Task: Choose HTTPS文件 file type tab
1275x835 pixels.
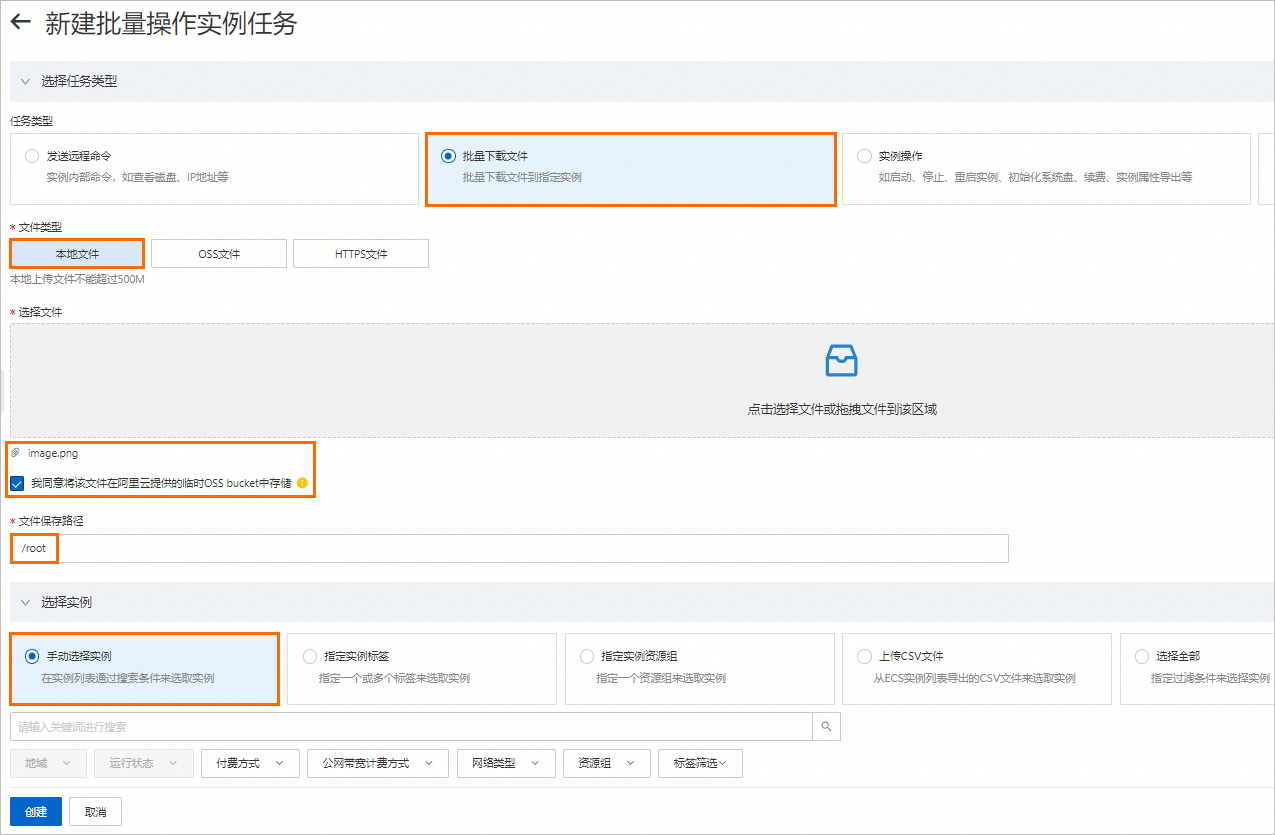Action: point(361,254)
